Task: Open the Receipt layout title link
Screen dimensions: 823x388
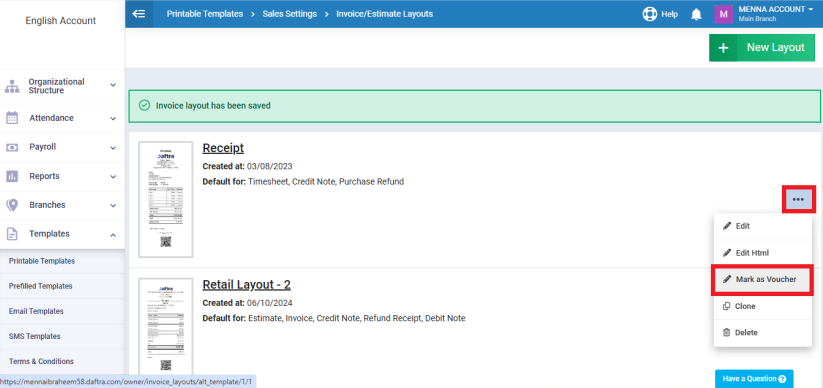Action: tap(223, 148)
